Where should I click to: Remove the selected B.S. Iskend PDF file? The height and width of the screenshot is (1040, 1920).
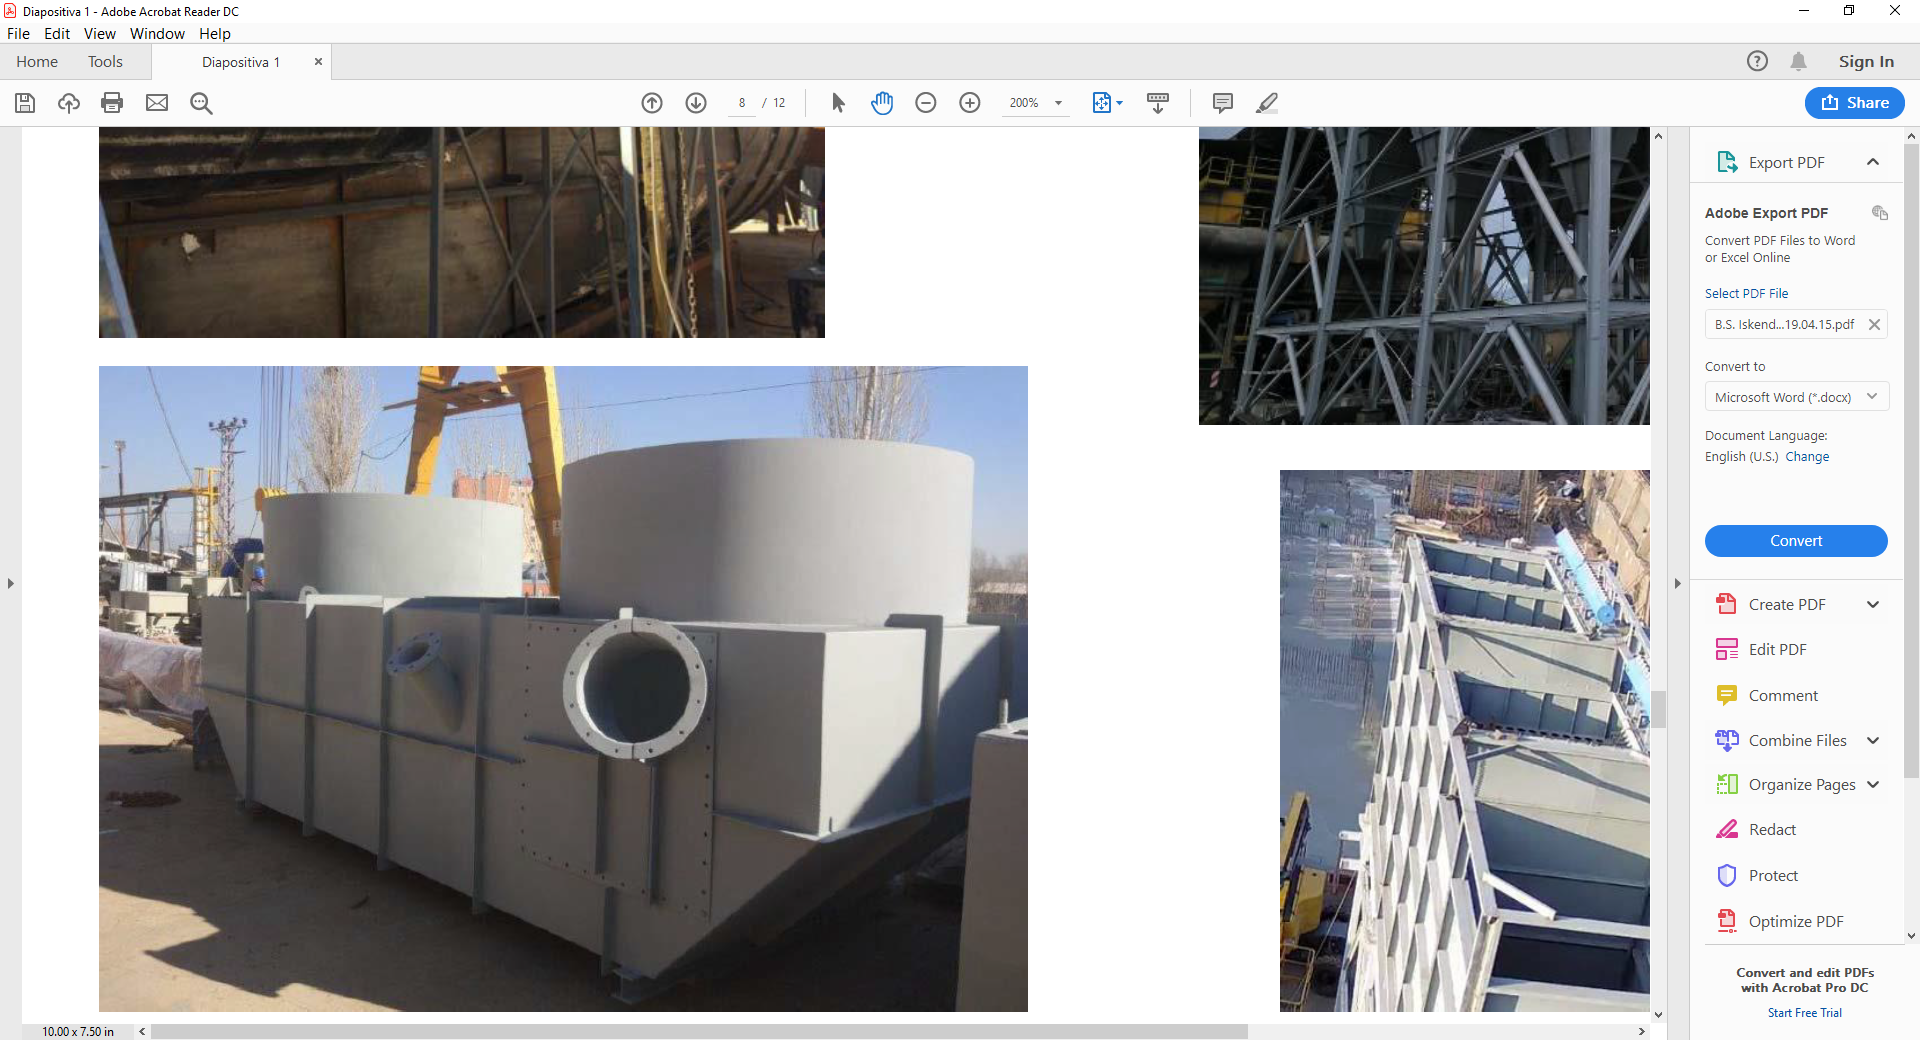[x=1874, y=324]
